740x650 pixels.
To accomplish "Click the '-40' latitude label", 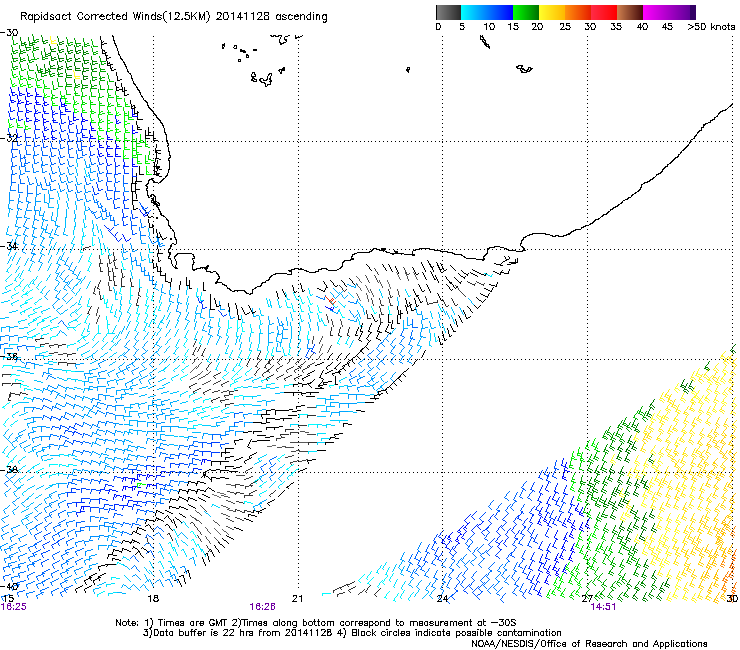I will (x=10, y=587).
